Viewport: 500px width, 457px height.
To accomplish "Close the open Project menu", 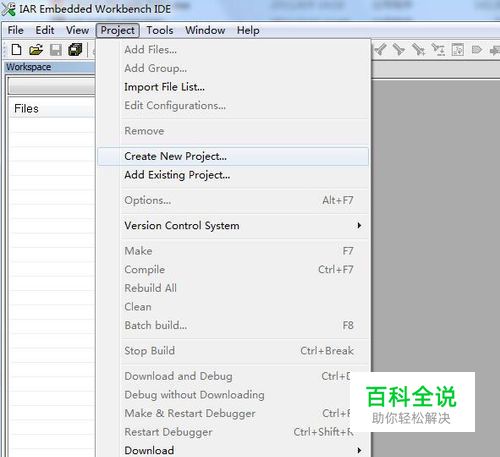I will click(118, 30).
